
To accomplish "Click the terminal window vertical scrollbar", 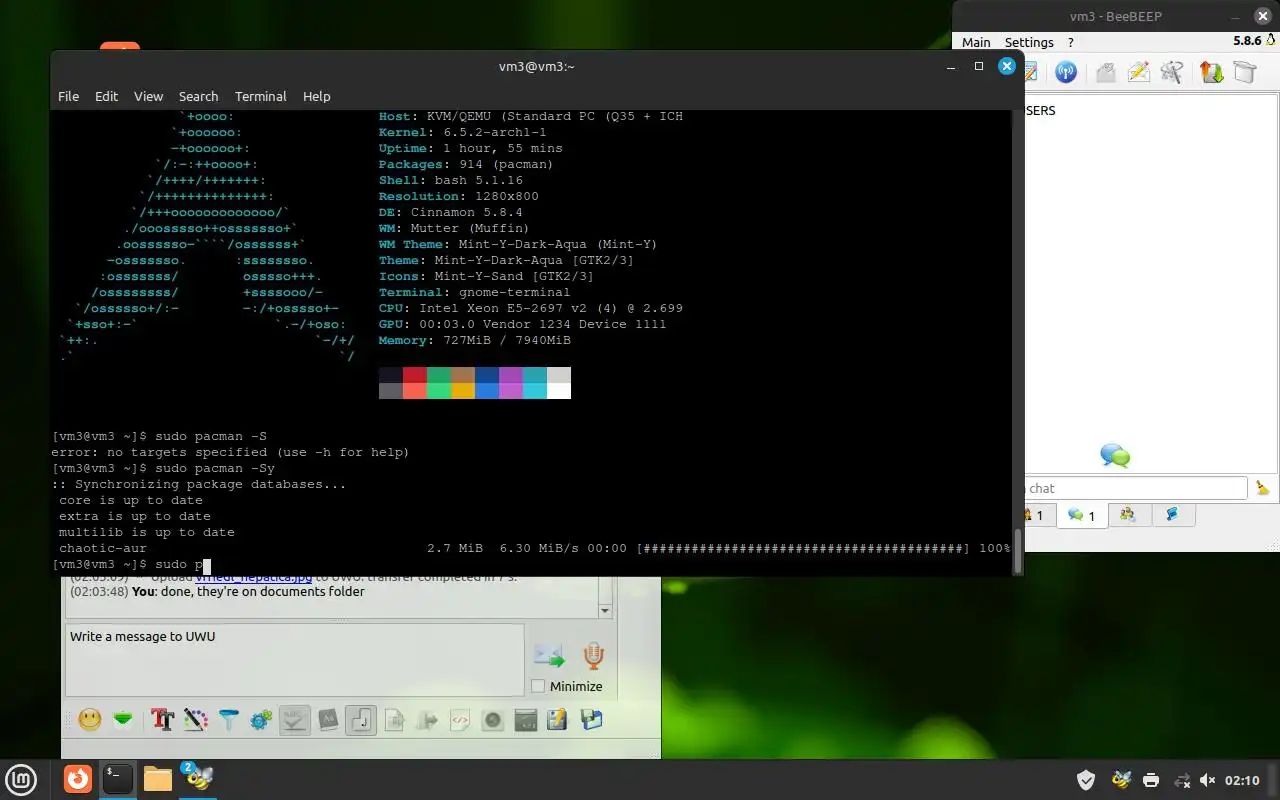I will click(1018, 552).
